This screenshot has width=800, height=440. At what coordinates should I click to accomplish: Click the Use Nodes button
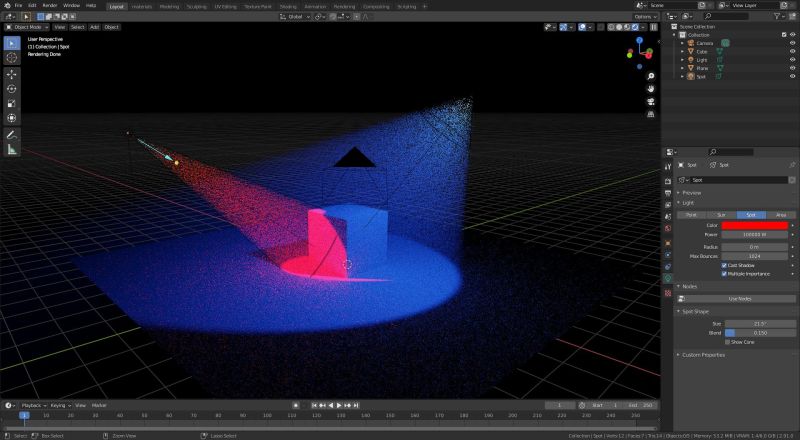coord(735,299)
